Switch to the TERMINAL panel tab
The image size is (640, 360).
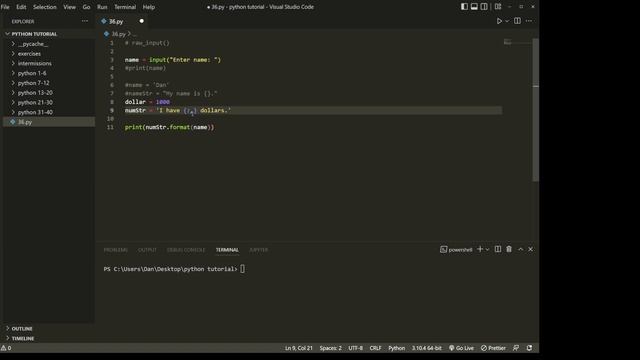click(227, 250)
